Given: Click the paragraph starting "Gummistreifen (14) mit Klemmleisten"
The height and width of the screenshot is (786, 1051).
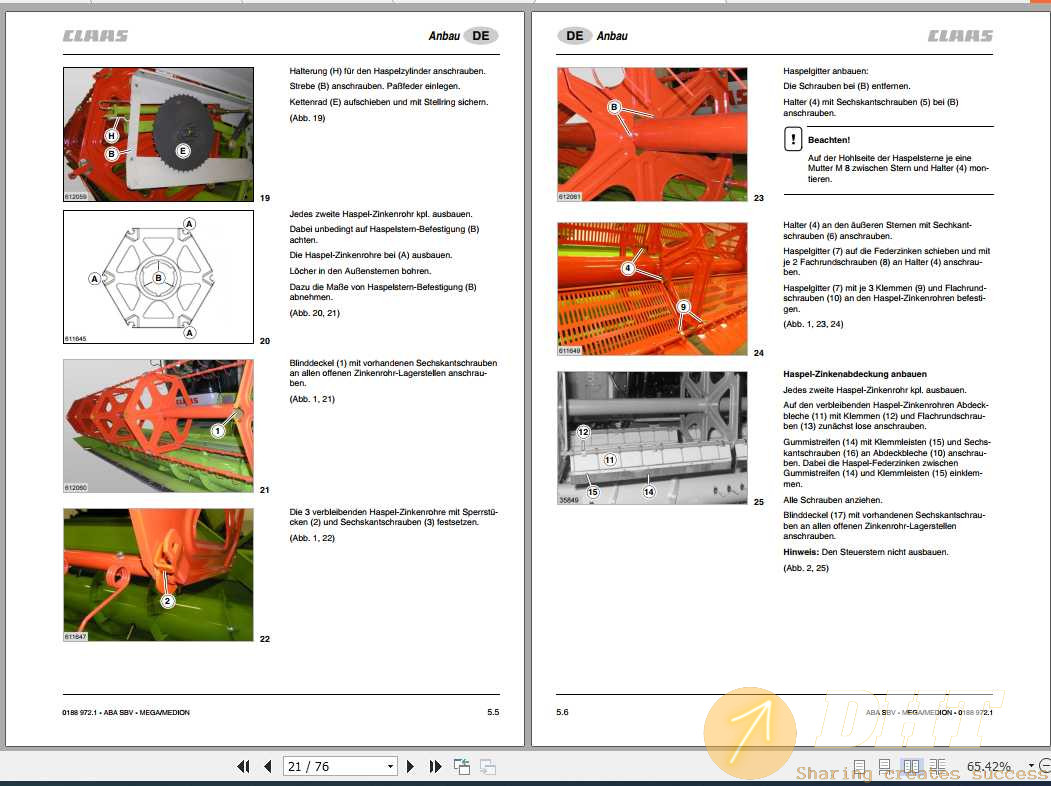Looking at the screenshot, I should click(x=887, y=463).
